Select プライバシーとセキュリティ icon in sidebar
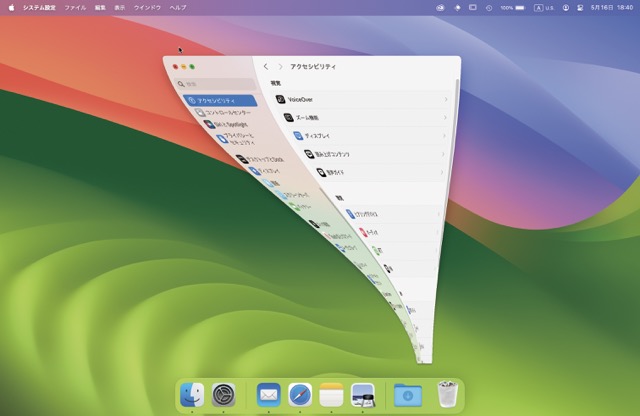This screenshot has height=416, width=640. (x=222, y=138)
